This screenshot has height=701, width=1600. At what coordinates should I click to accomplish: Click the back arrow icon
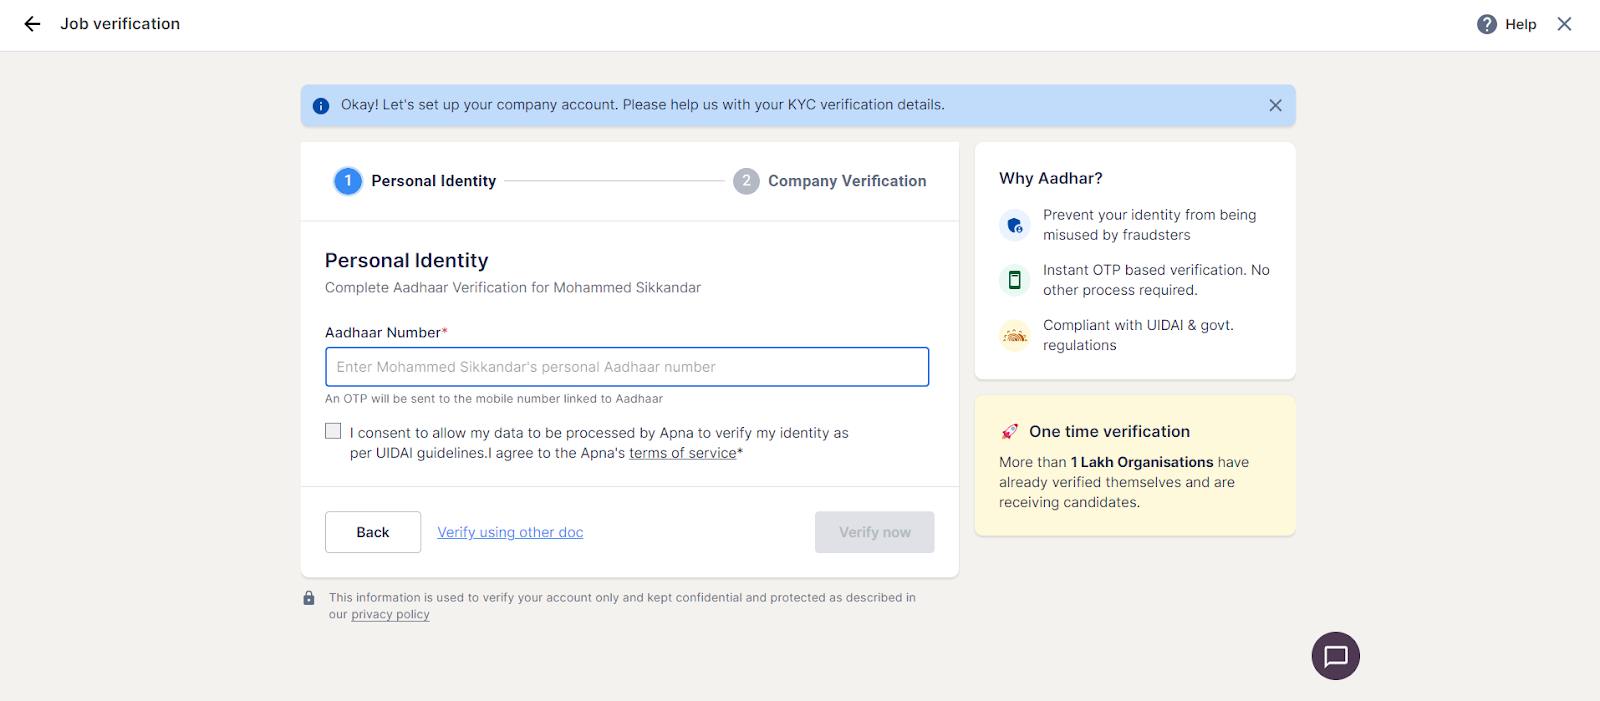(x=32, y=24)
